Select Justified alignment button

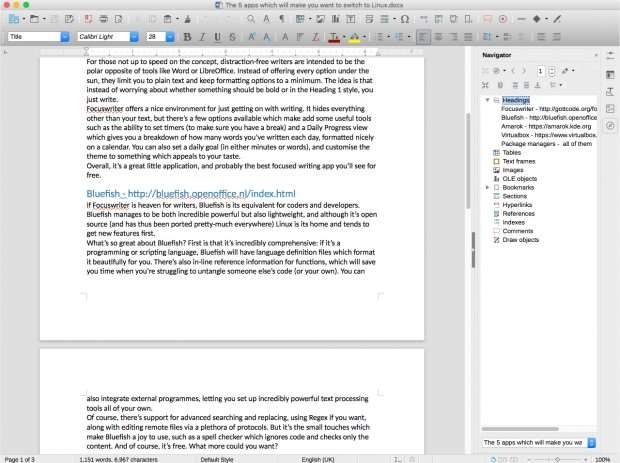(x=468, y=37)
